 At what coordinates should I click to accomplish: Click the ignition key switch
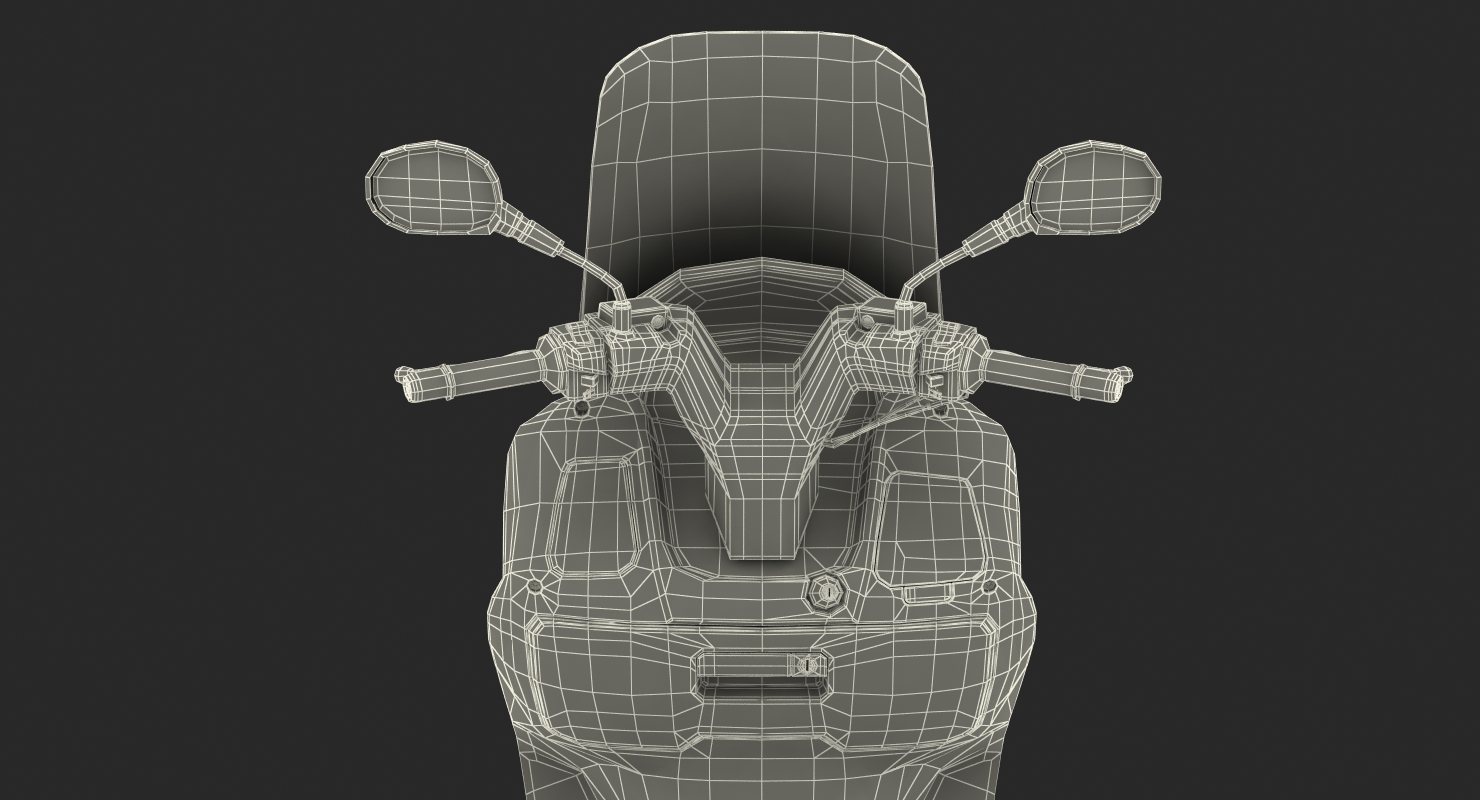pyautogui.click(x=827, y=592)
